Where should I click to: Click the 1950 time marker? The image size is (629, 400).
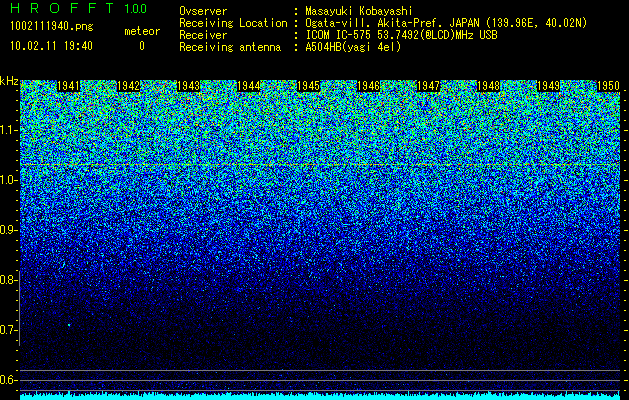coord(609,86)
